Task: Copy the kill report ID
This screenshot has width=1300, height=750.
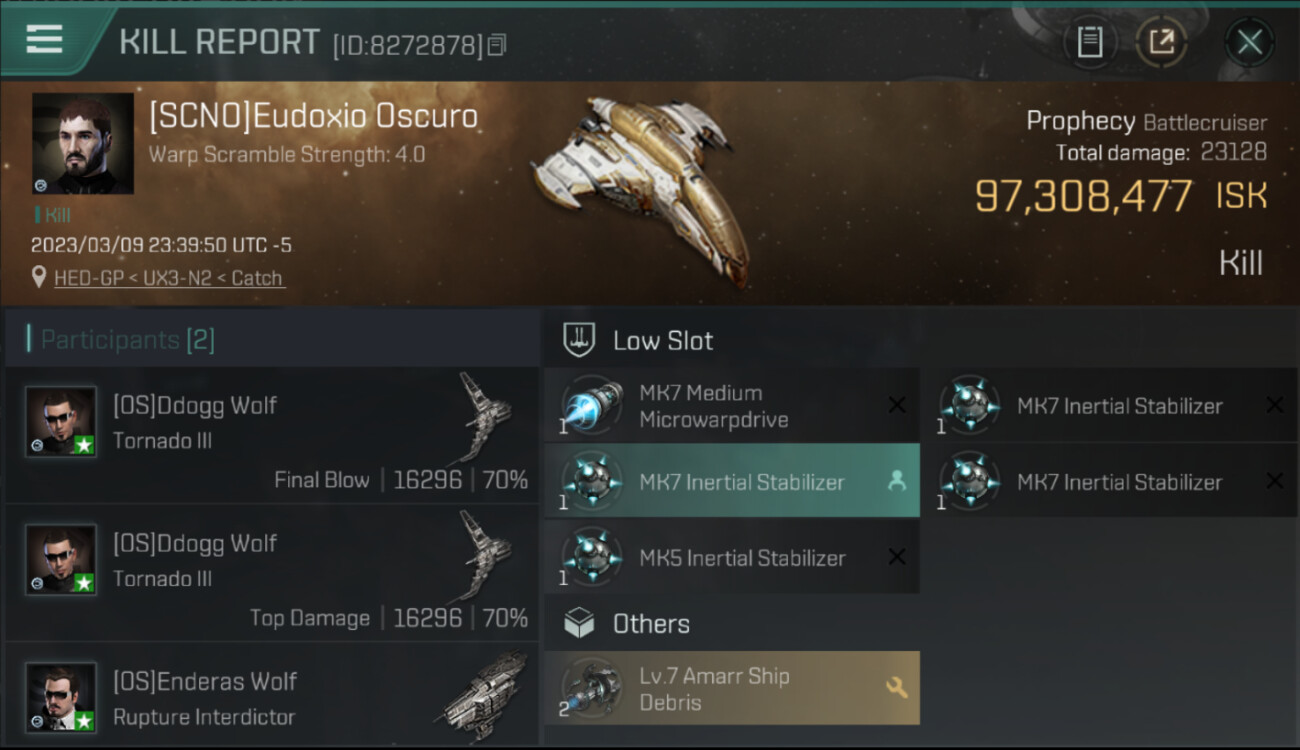Action: tap(497, 45)
